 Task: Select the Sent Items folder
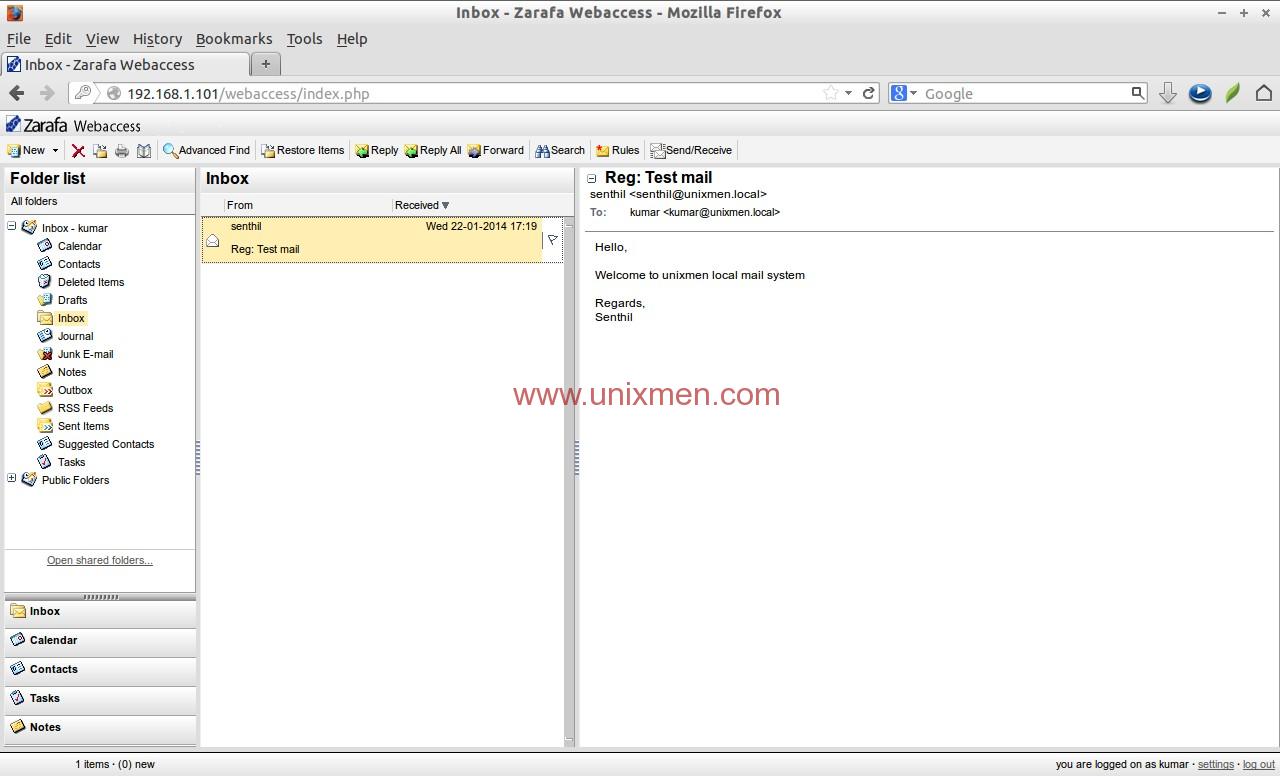coord(83,426)
